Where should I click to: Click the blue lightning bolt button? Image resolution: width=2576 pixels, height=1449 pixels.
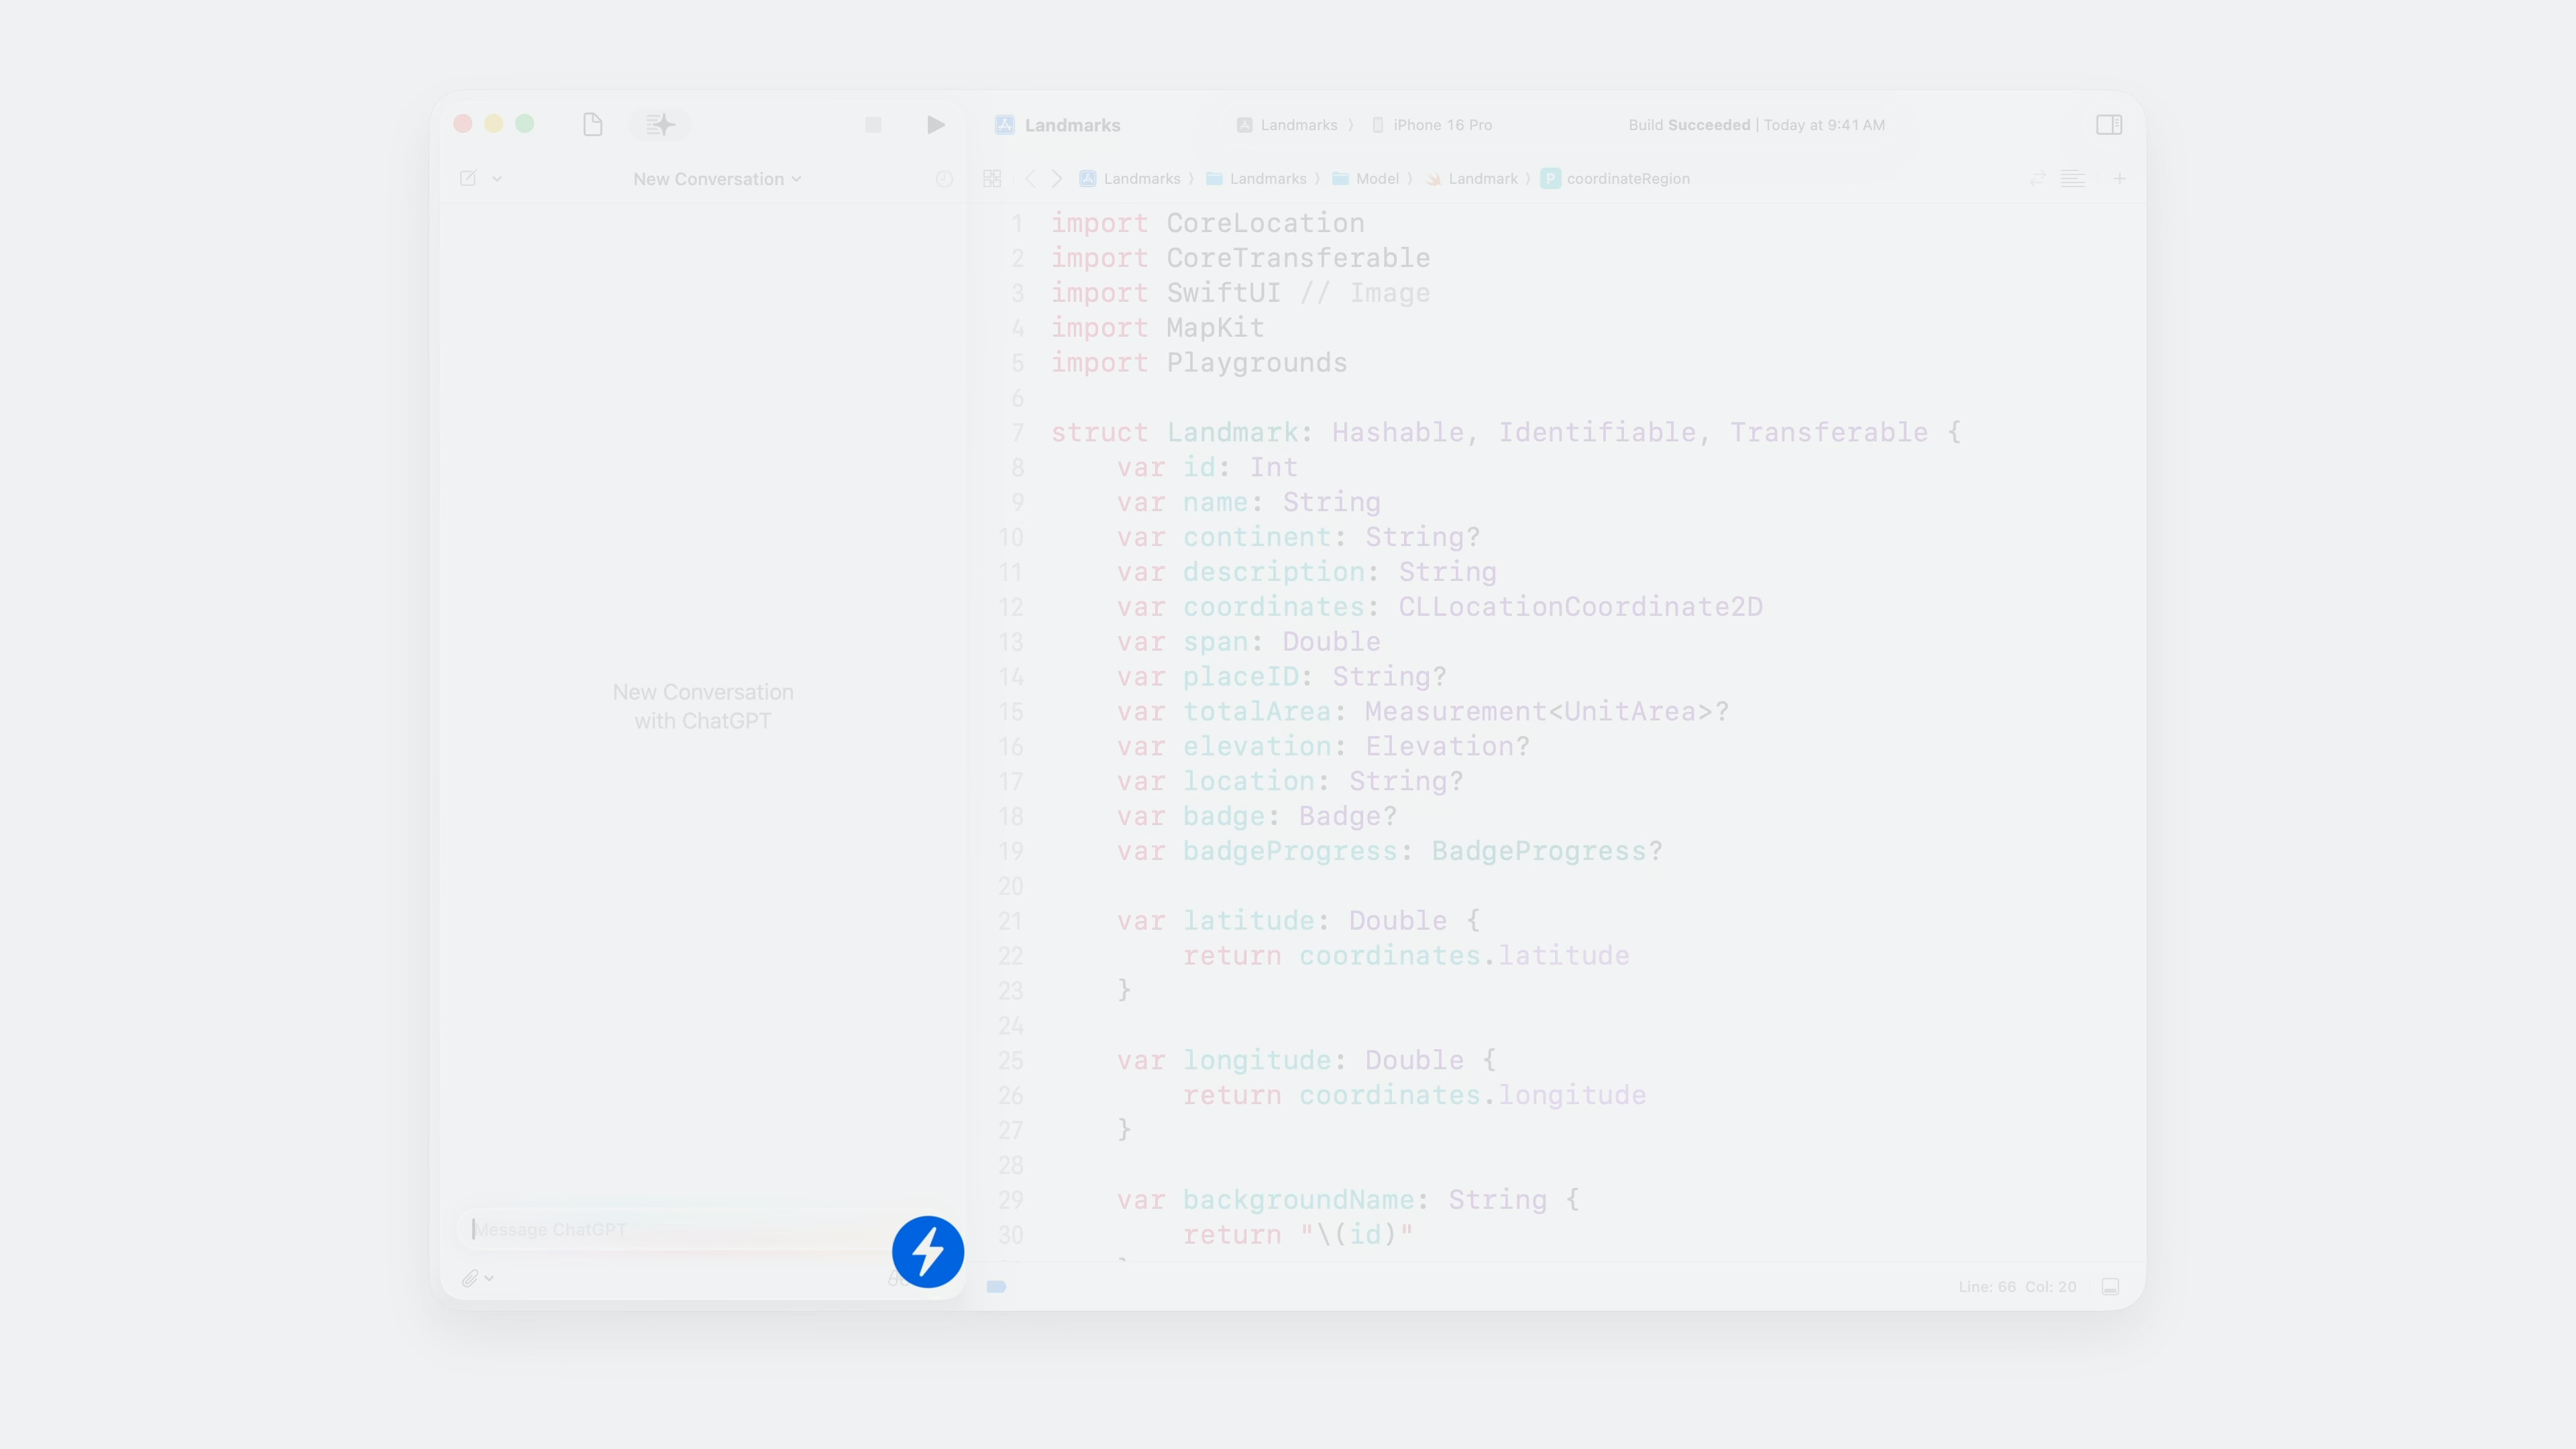point(927,1251)
